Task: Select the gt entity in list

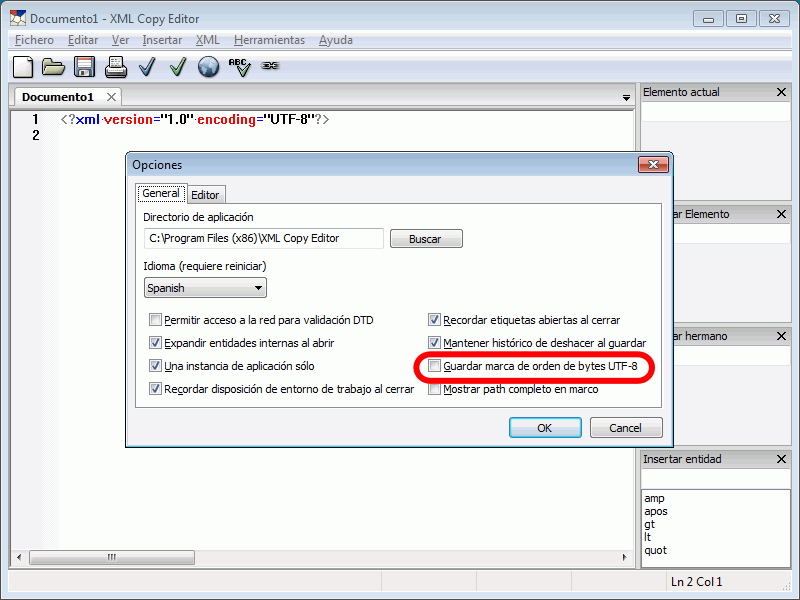Action: pyautogui.click(x=649, y=524)
